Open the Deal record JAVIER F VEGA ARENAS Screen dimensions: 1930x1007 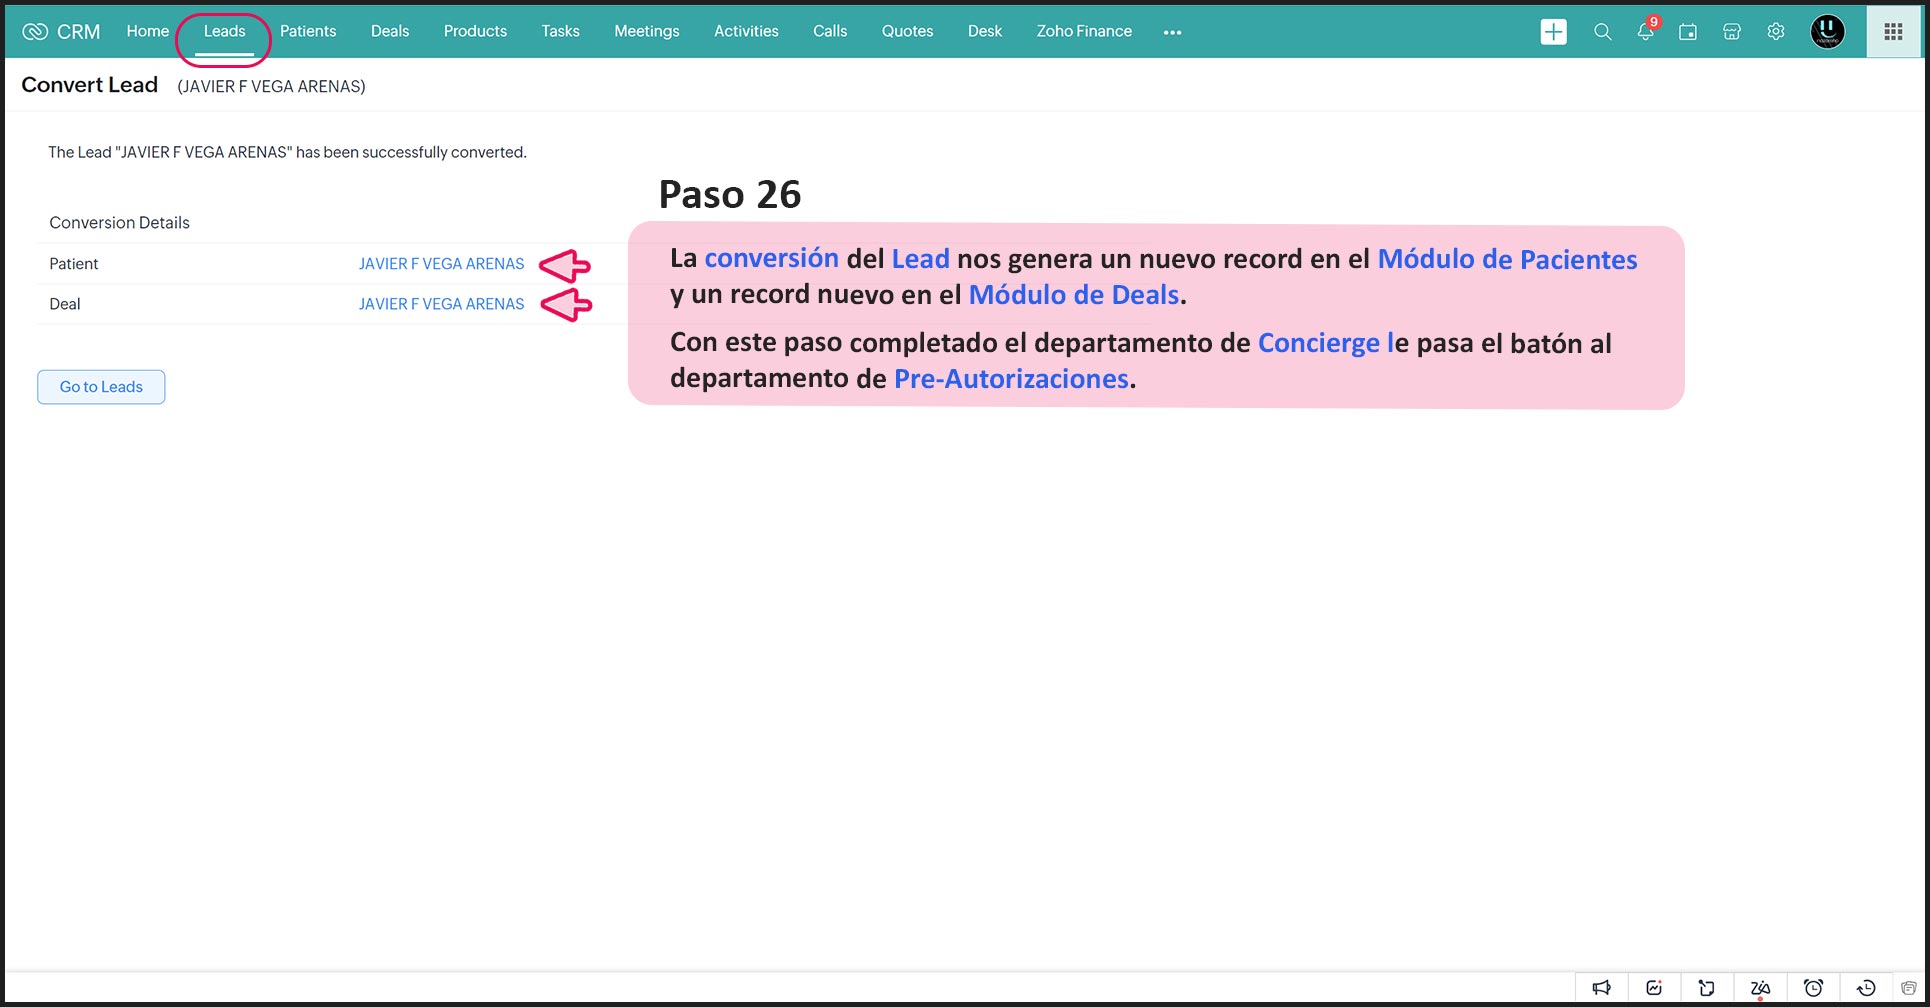pos(441,304)
